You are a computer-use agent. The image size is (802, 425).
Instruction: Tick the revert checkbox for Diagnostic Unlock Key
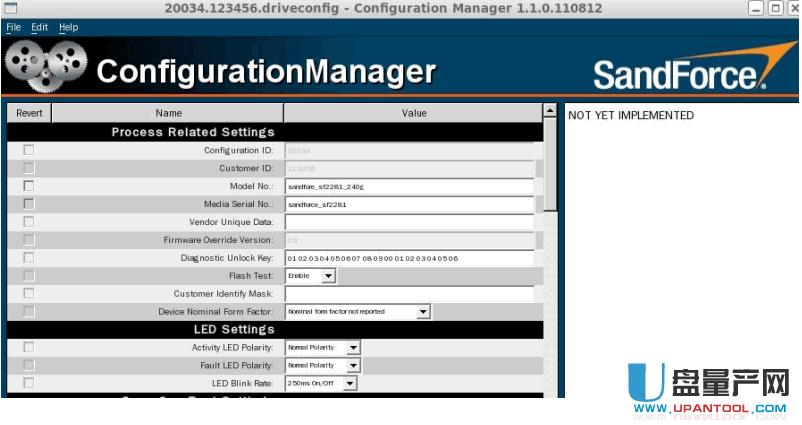tap(29, 257)
